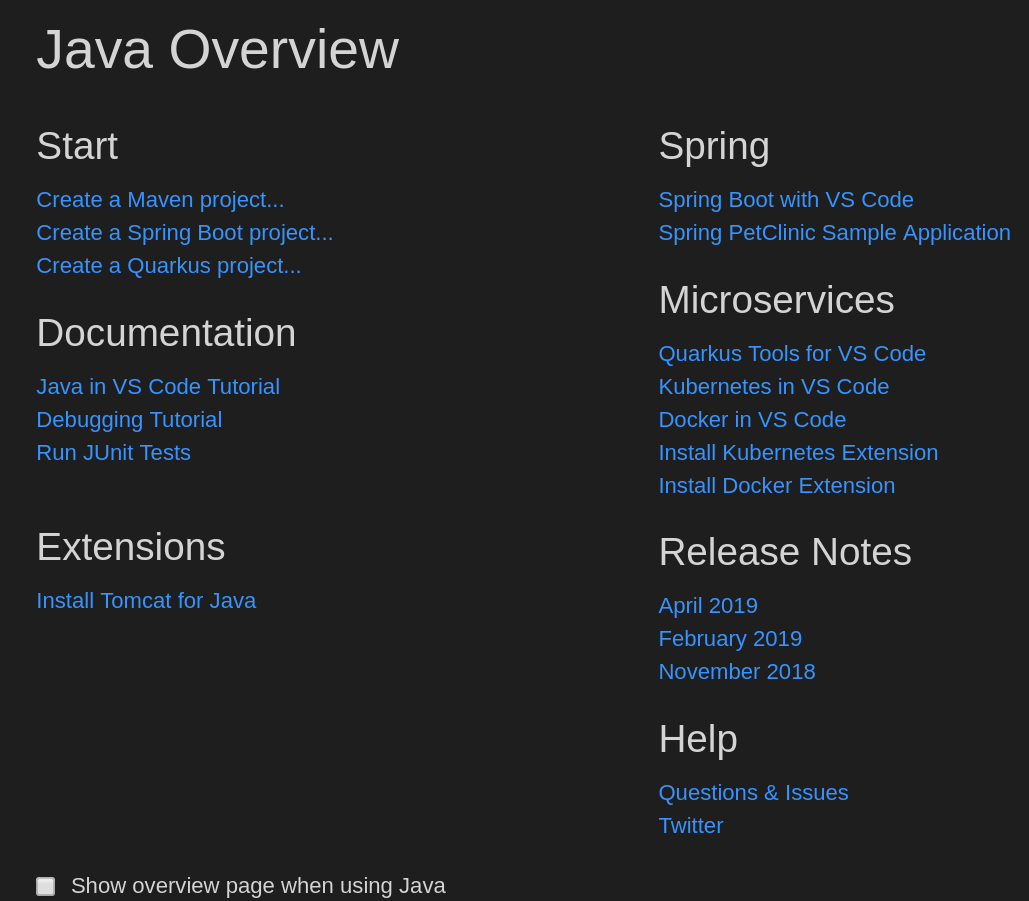View the April 2019 release notes
The width and height of the screenshot is (1029, 901).
click(x=708, y=605)
